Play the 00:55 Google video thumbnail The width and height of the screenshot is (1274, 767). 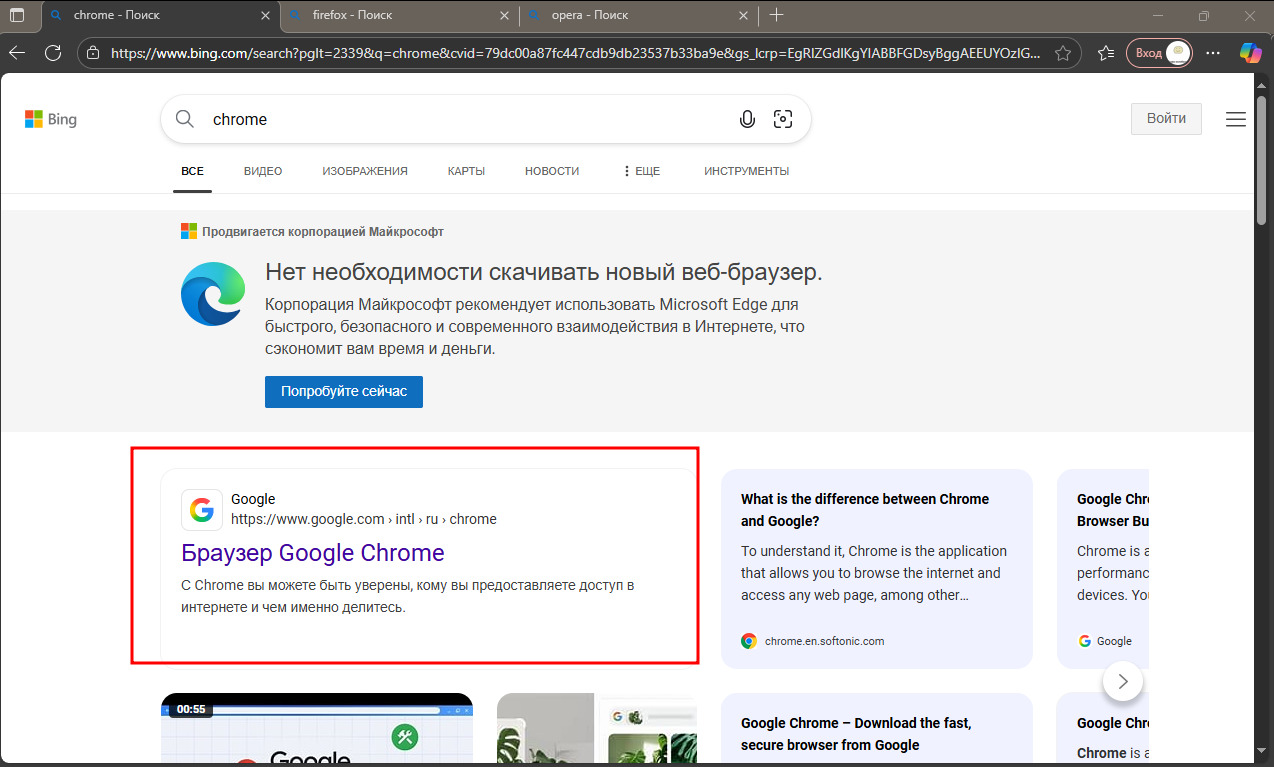tap(316, 735)
